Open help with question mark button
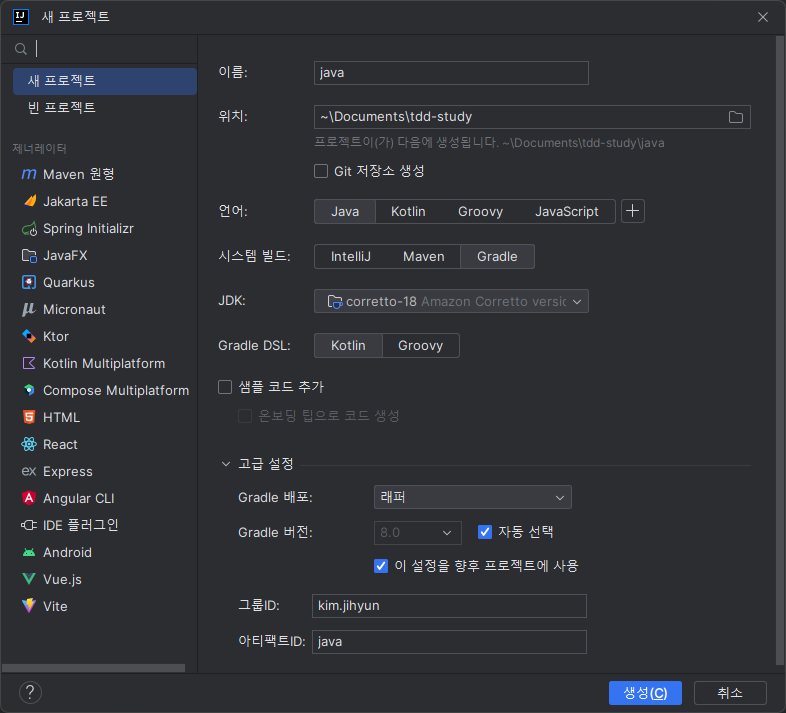The image size is (786, 713). tap(30, 692)
